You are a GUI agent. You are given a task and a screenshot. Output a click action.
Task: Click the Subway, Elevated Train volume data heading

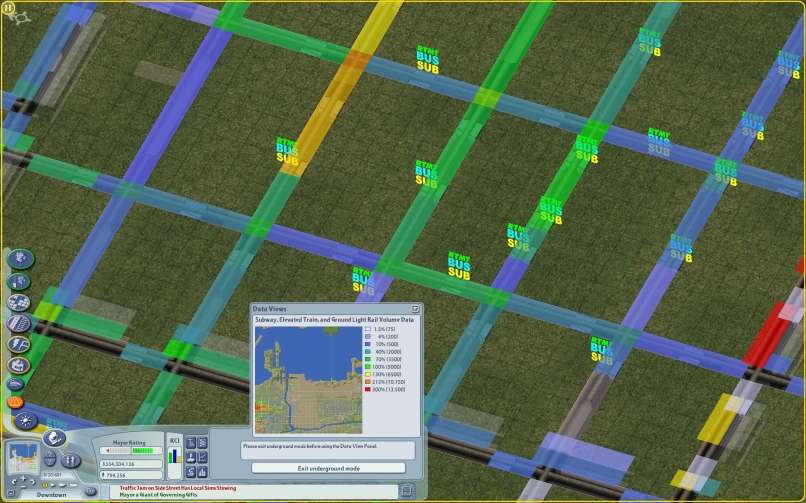coord(335,320)
